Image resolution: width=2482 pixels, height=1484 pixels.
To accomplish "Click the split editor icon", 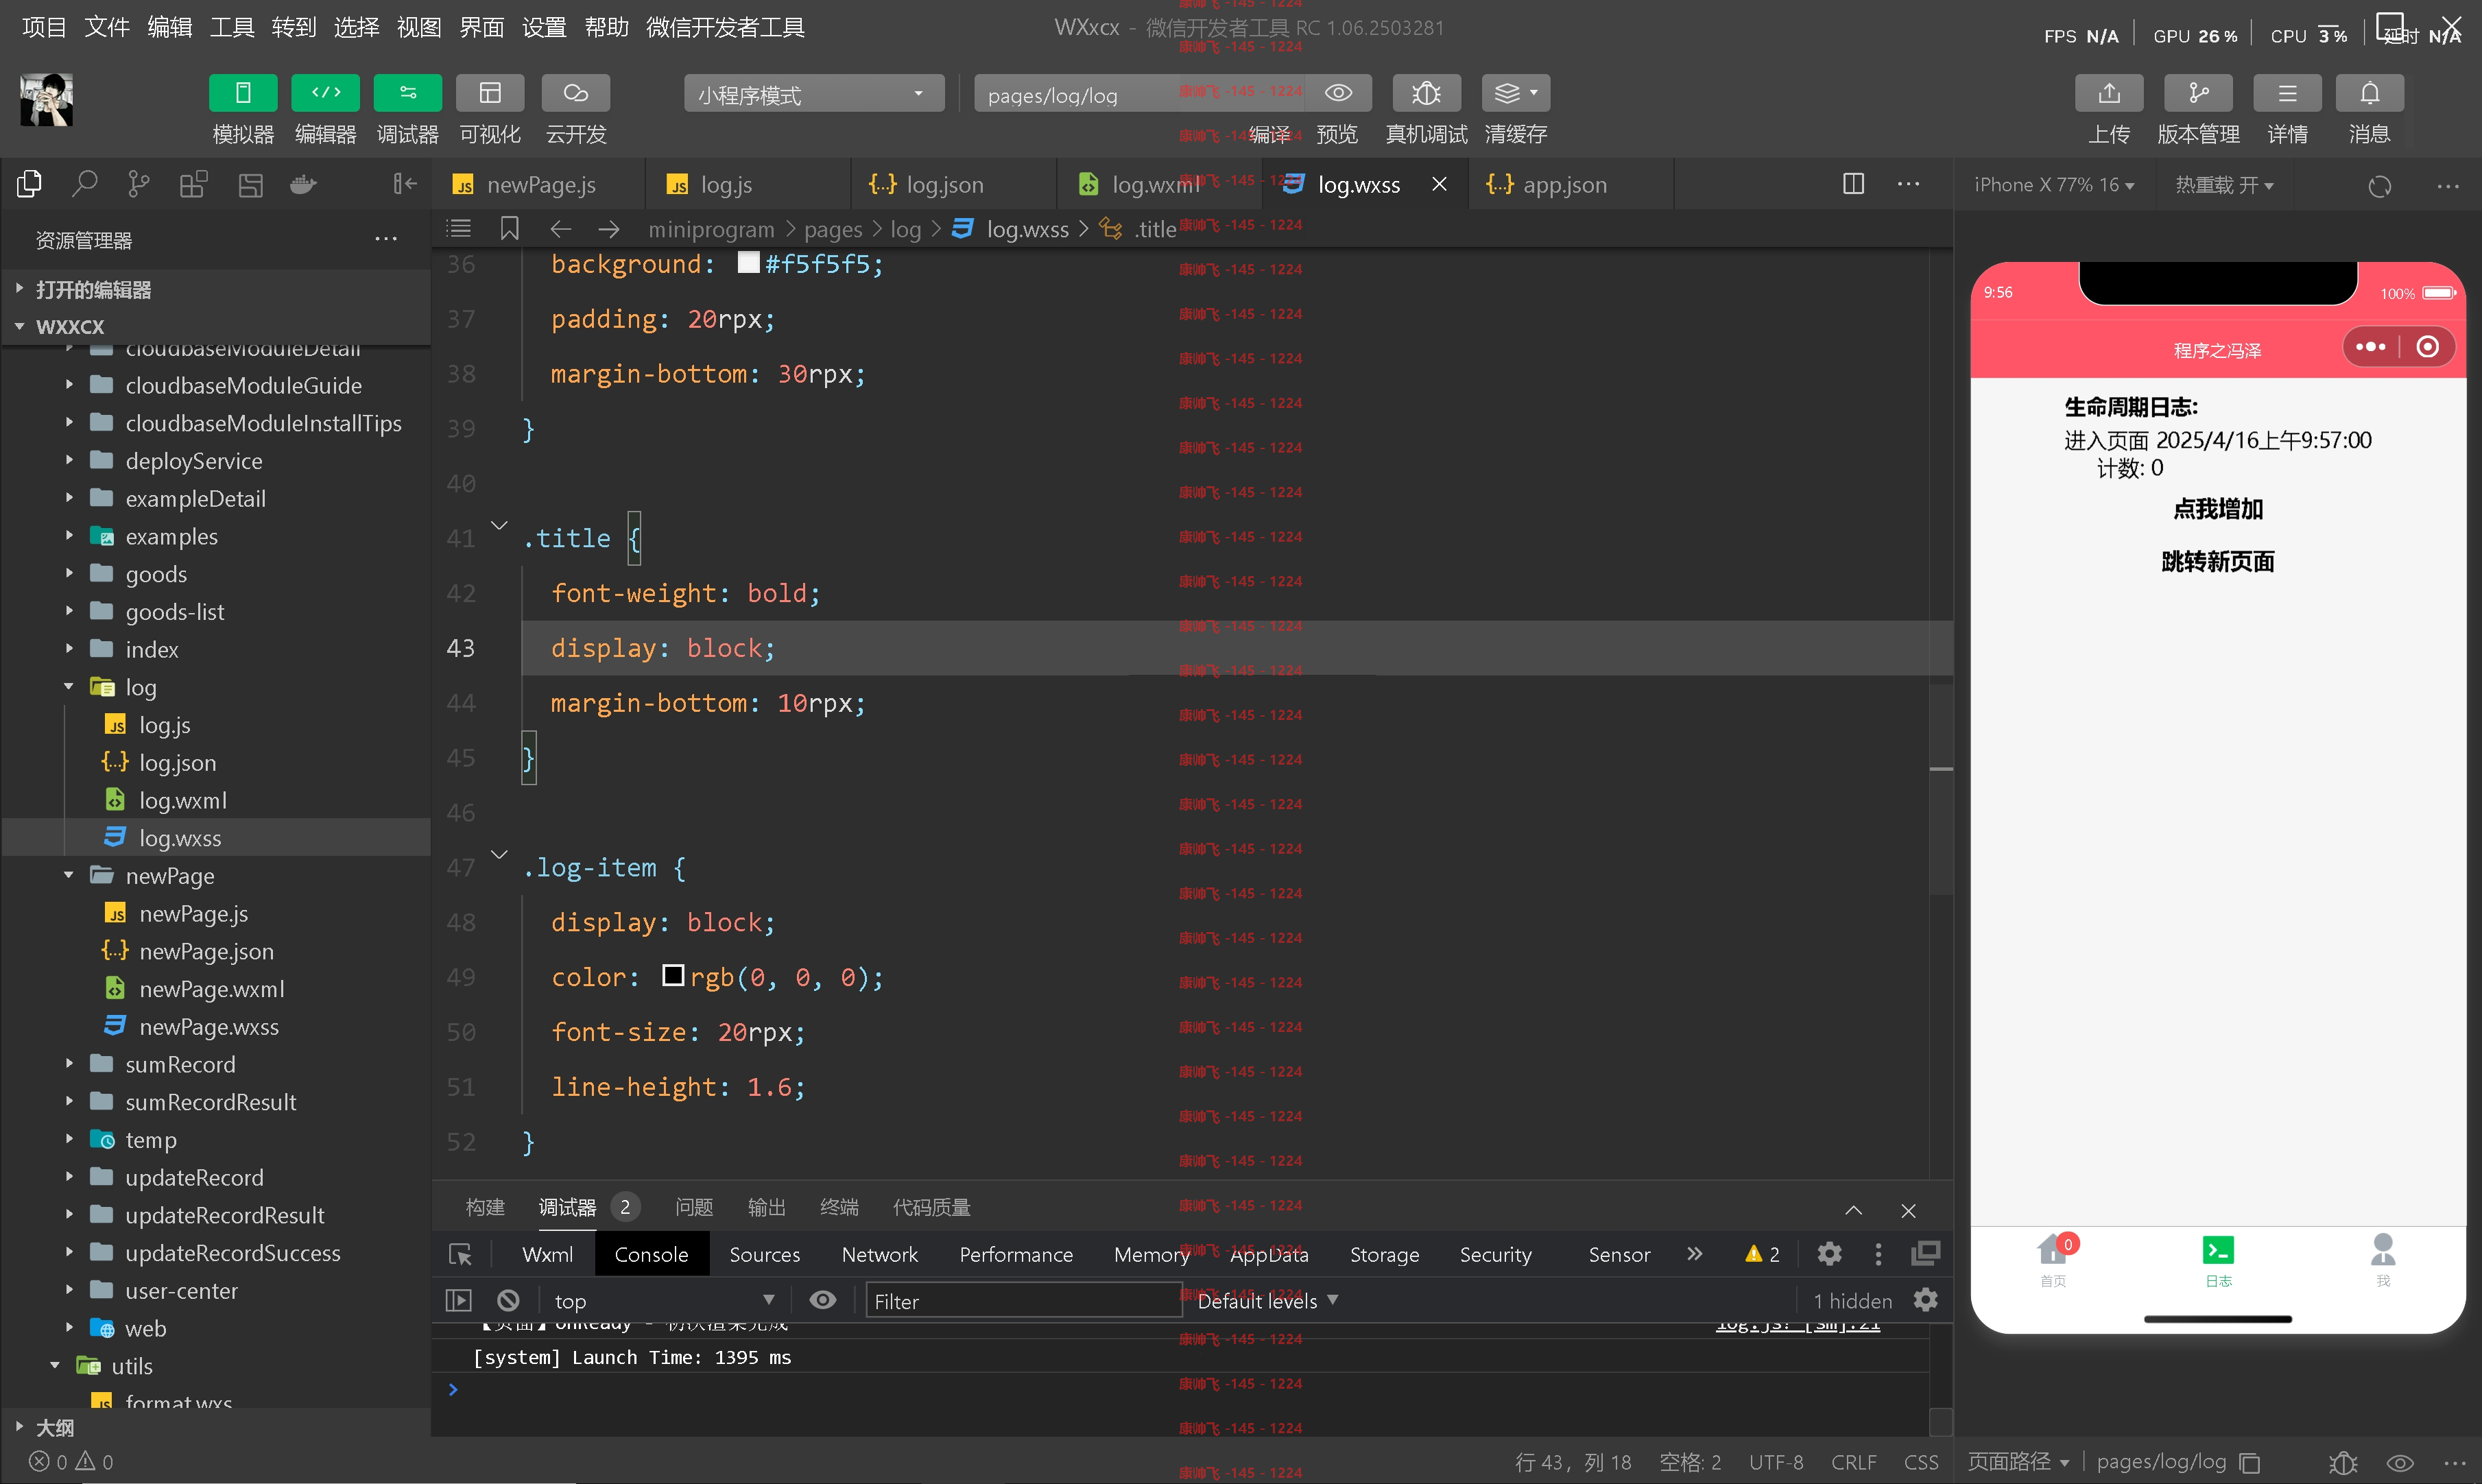I will (1853, 184).
